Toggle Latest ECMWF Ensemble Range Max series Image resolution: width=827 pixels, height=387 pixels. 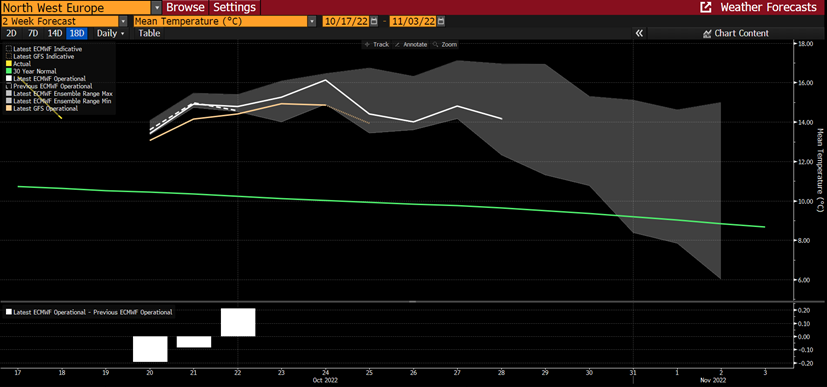pyautogui.click(x=58, y=93)
